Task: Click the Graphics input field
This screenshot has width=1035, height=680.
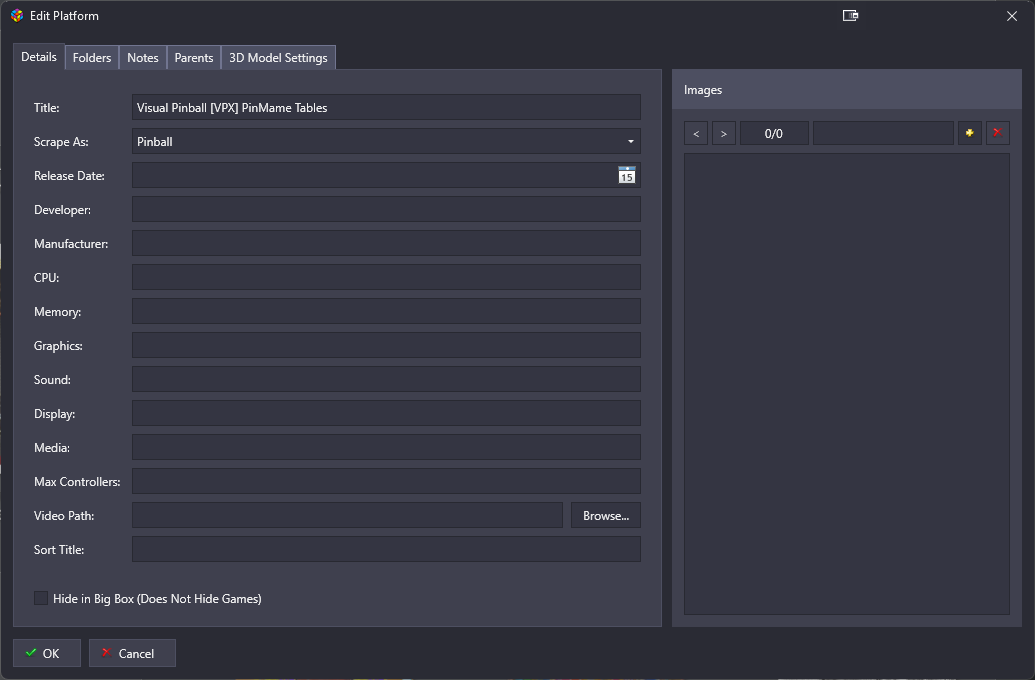Action: click(386, 345)
